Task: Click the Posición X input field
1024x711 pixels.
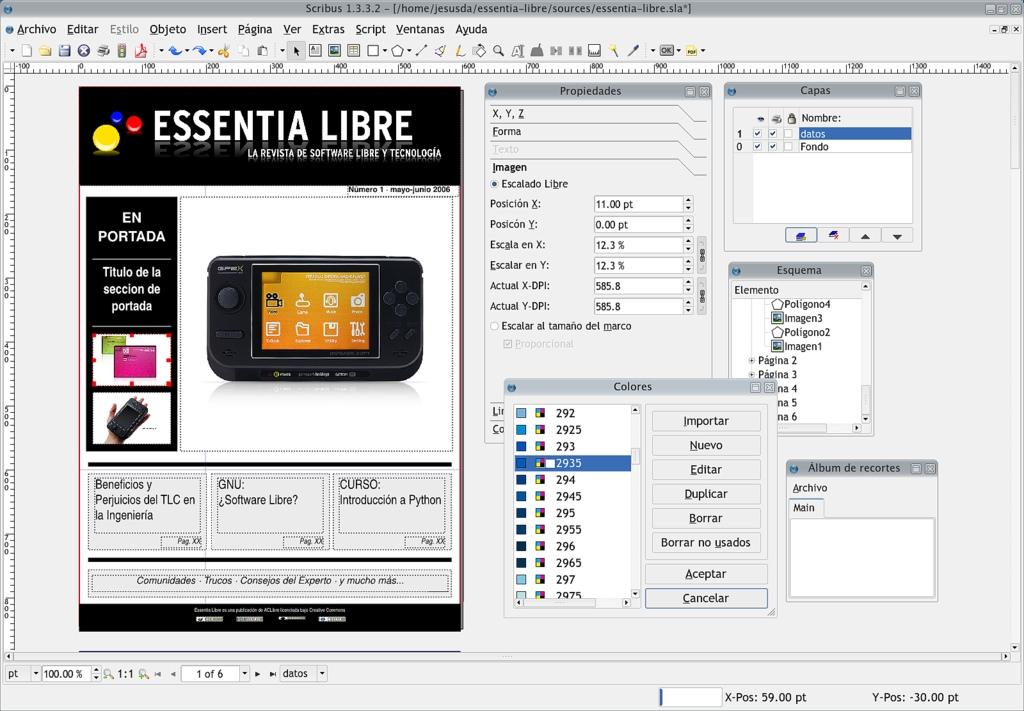Action: tap(639, 204)
